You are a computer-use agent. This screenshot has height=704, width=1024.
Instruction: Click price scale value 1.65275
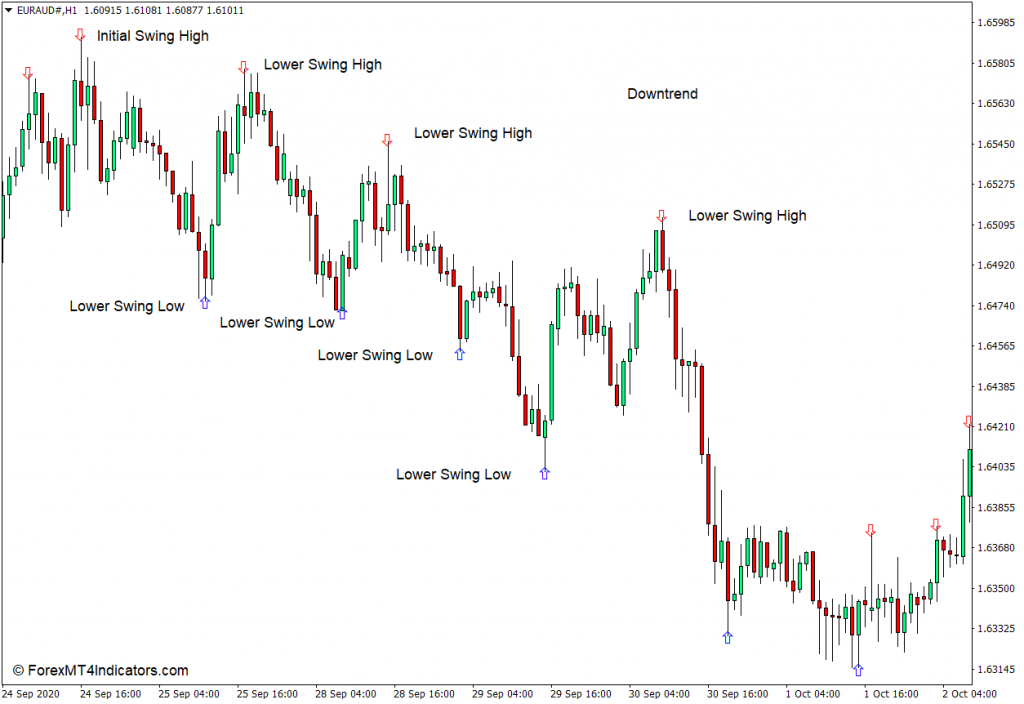[x=996, y=184]
